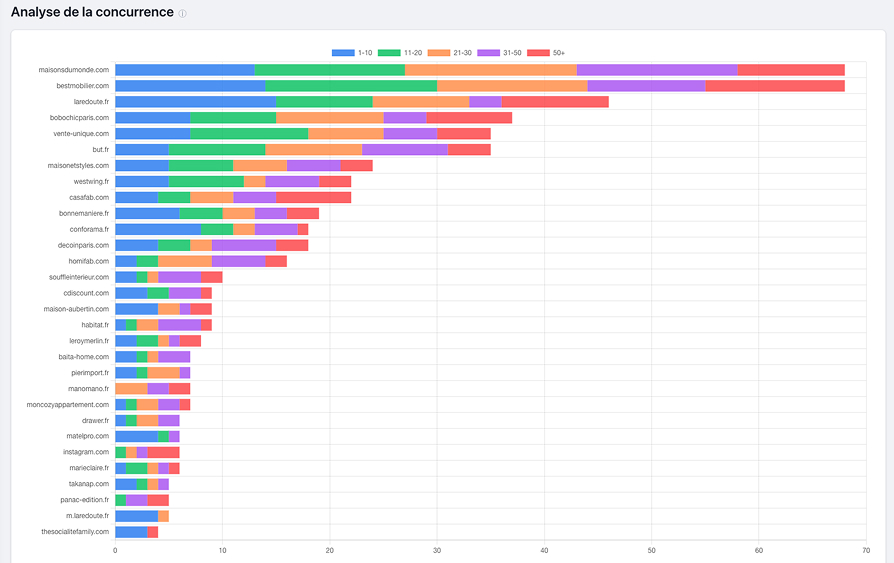This screenshot has width=894, height=563.
Task: Toggle the 31-50 purple legend swatch
Action: pyautogui.click(x=489, y=52)
